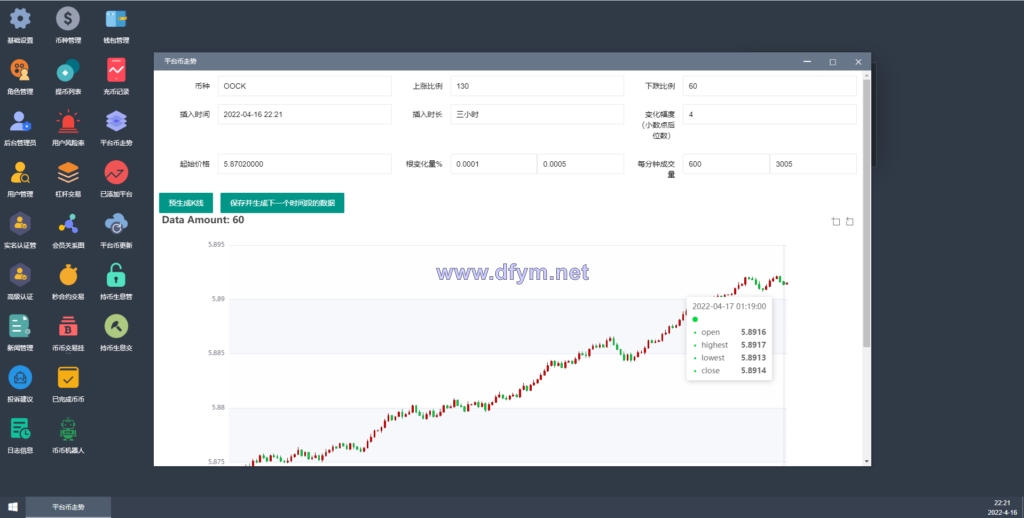Open the 平台币走势 desktop icon
This screenshot has width=1024, height=518.
tap(116, 121)
